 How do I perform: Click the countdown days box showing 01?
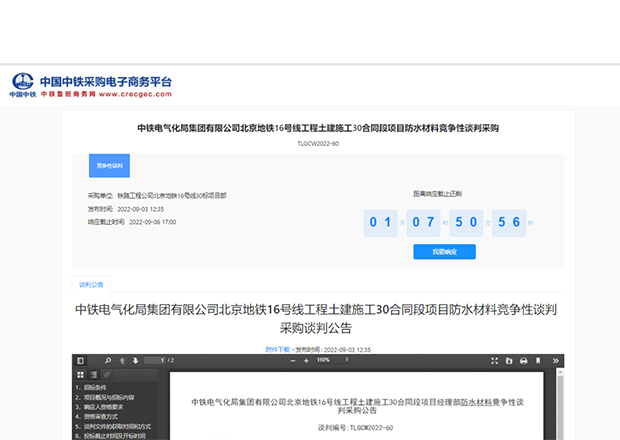pyautogui.click(x=380, y=223)
